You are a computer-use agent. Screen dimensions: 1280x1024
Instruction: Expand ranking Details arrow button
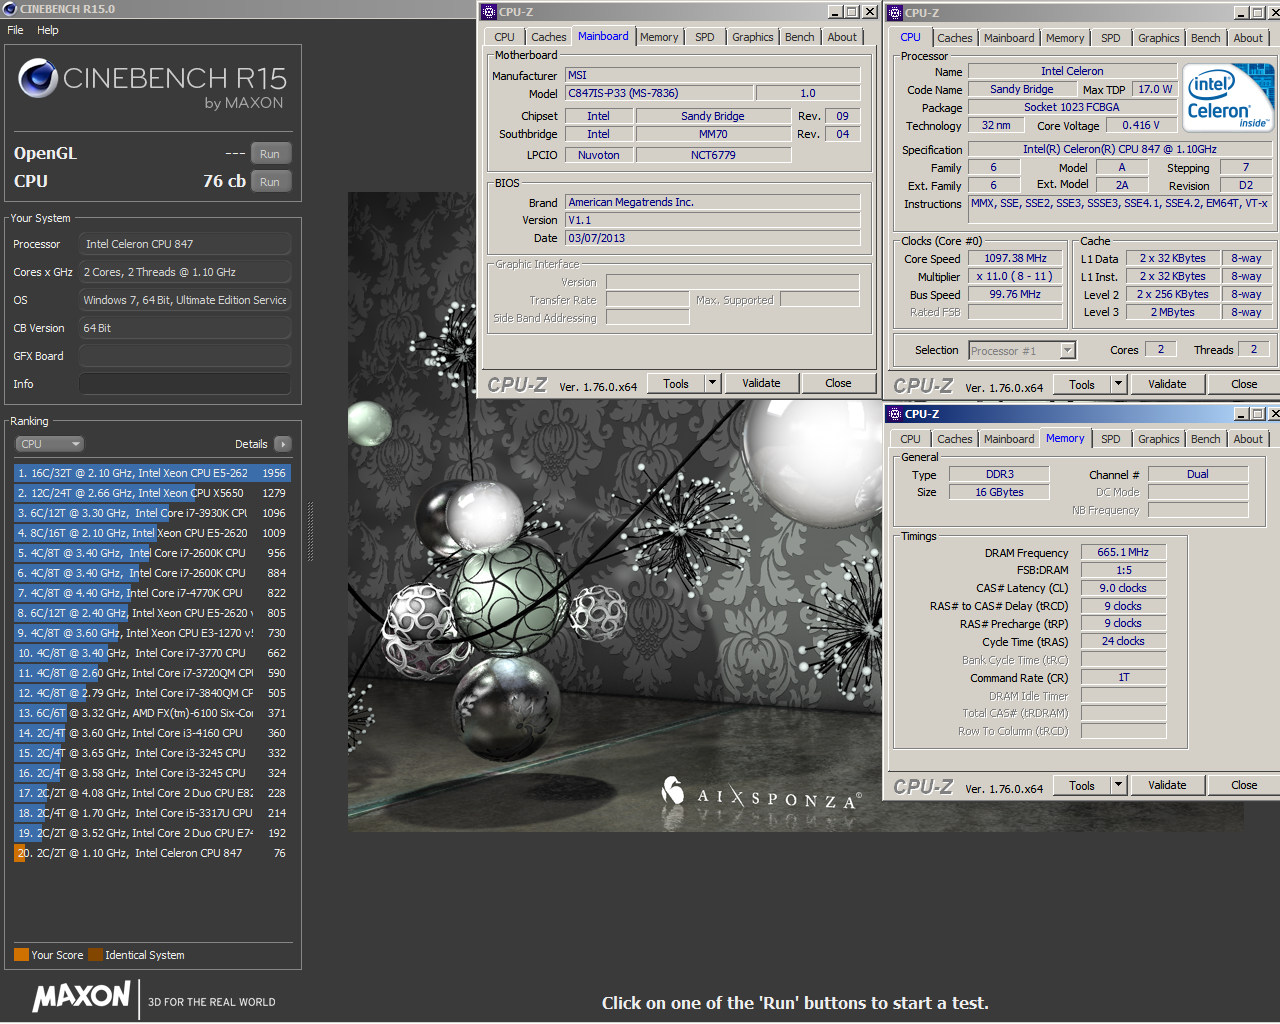[x=283, y=444]
